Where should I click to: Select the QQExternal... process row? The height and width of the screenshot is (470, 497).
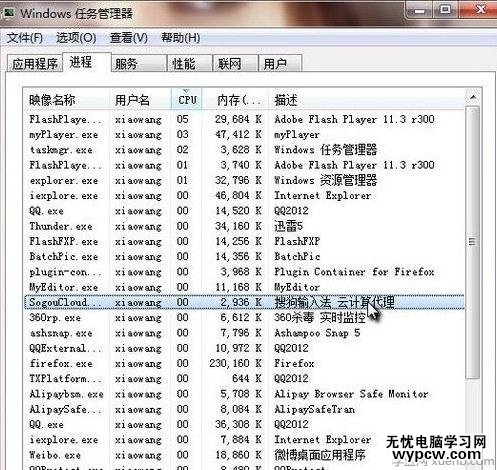[x=244, y=348]
